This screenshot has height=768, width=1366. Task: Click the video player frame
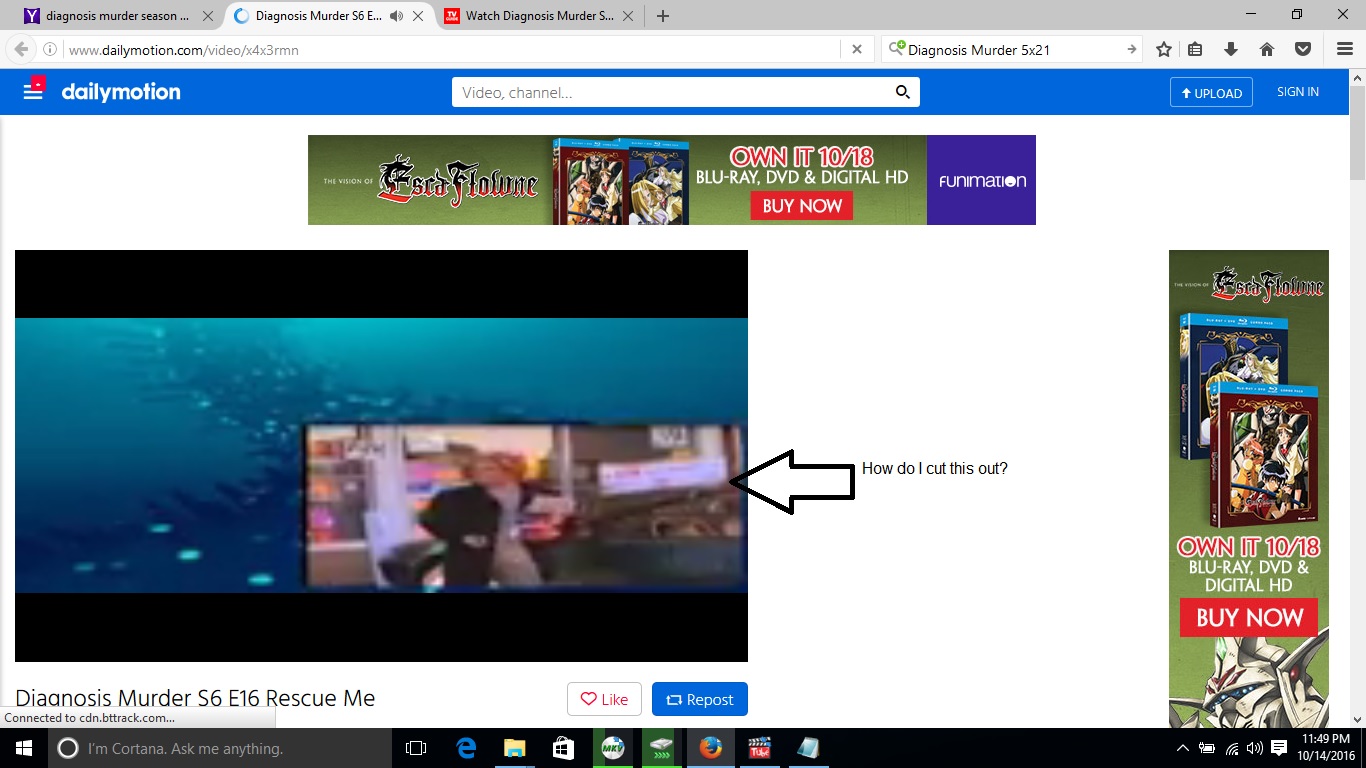tap(381, 456)
